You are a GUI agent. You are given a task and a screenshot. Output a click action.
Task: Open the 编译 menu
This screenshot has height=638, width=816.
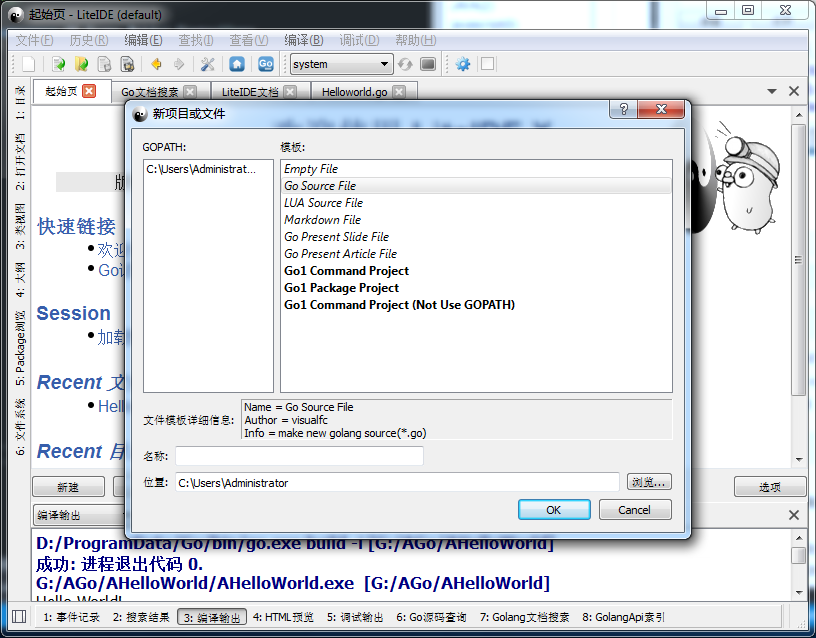click(303, 40)
